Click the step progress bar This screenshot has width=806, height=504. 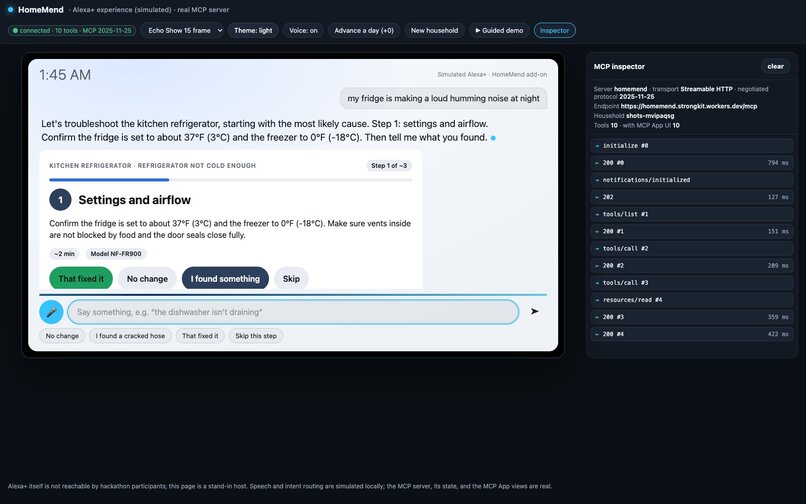(x=231, y=180)
